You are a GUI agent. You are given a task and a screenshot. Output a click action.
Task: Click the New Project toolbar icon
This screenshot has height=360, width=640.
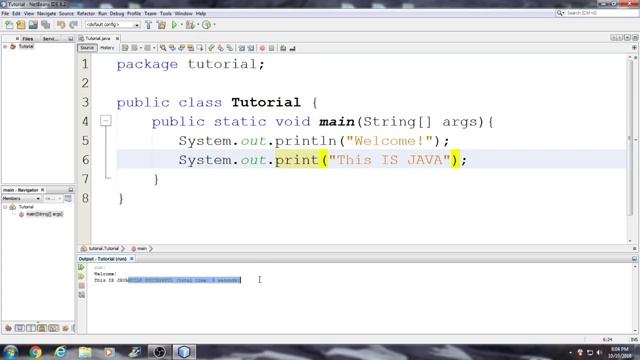(21, 25)
